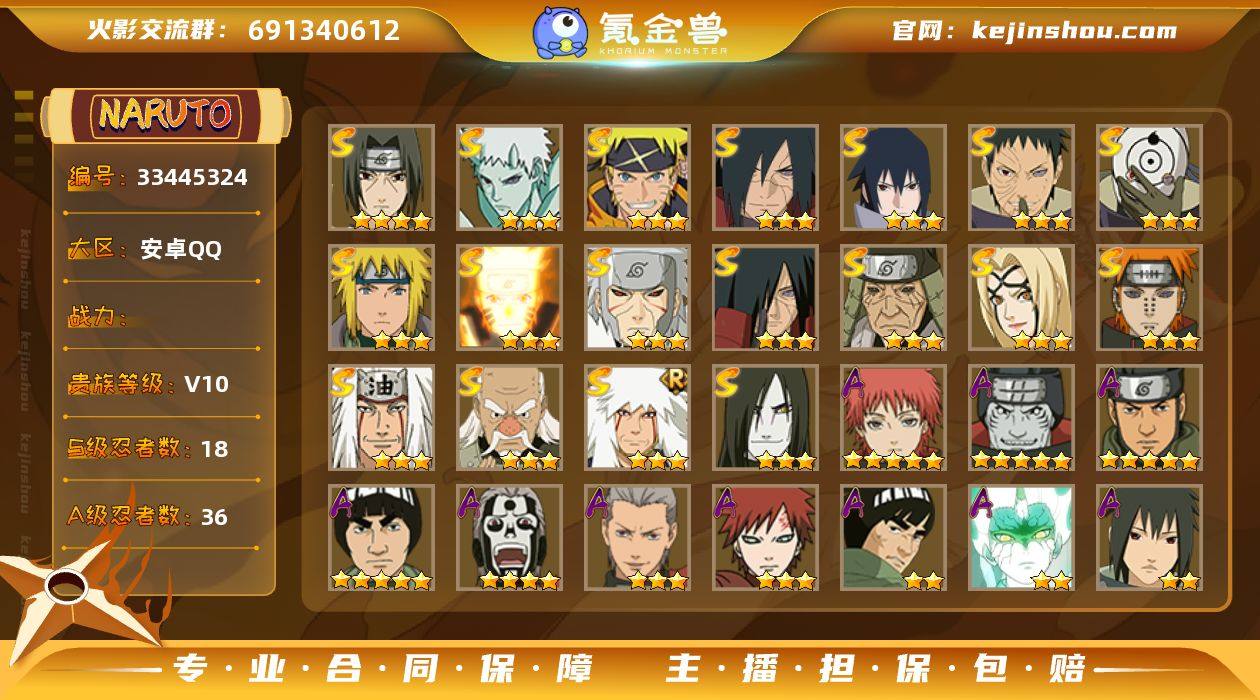The width and height of the screenshot is (1260, 700).
Task: Select blonde Tsunade ninja portrait
Action: click(x=1021, y=298)
